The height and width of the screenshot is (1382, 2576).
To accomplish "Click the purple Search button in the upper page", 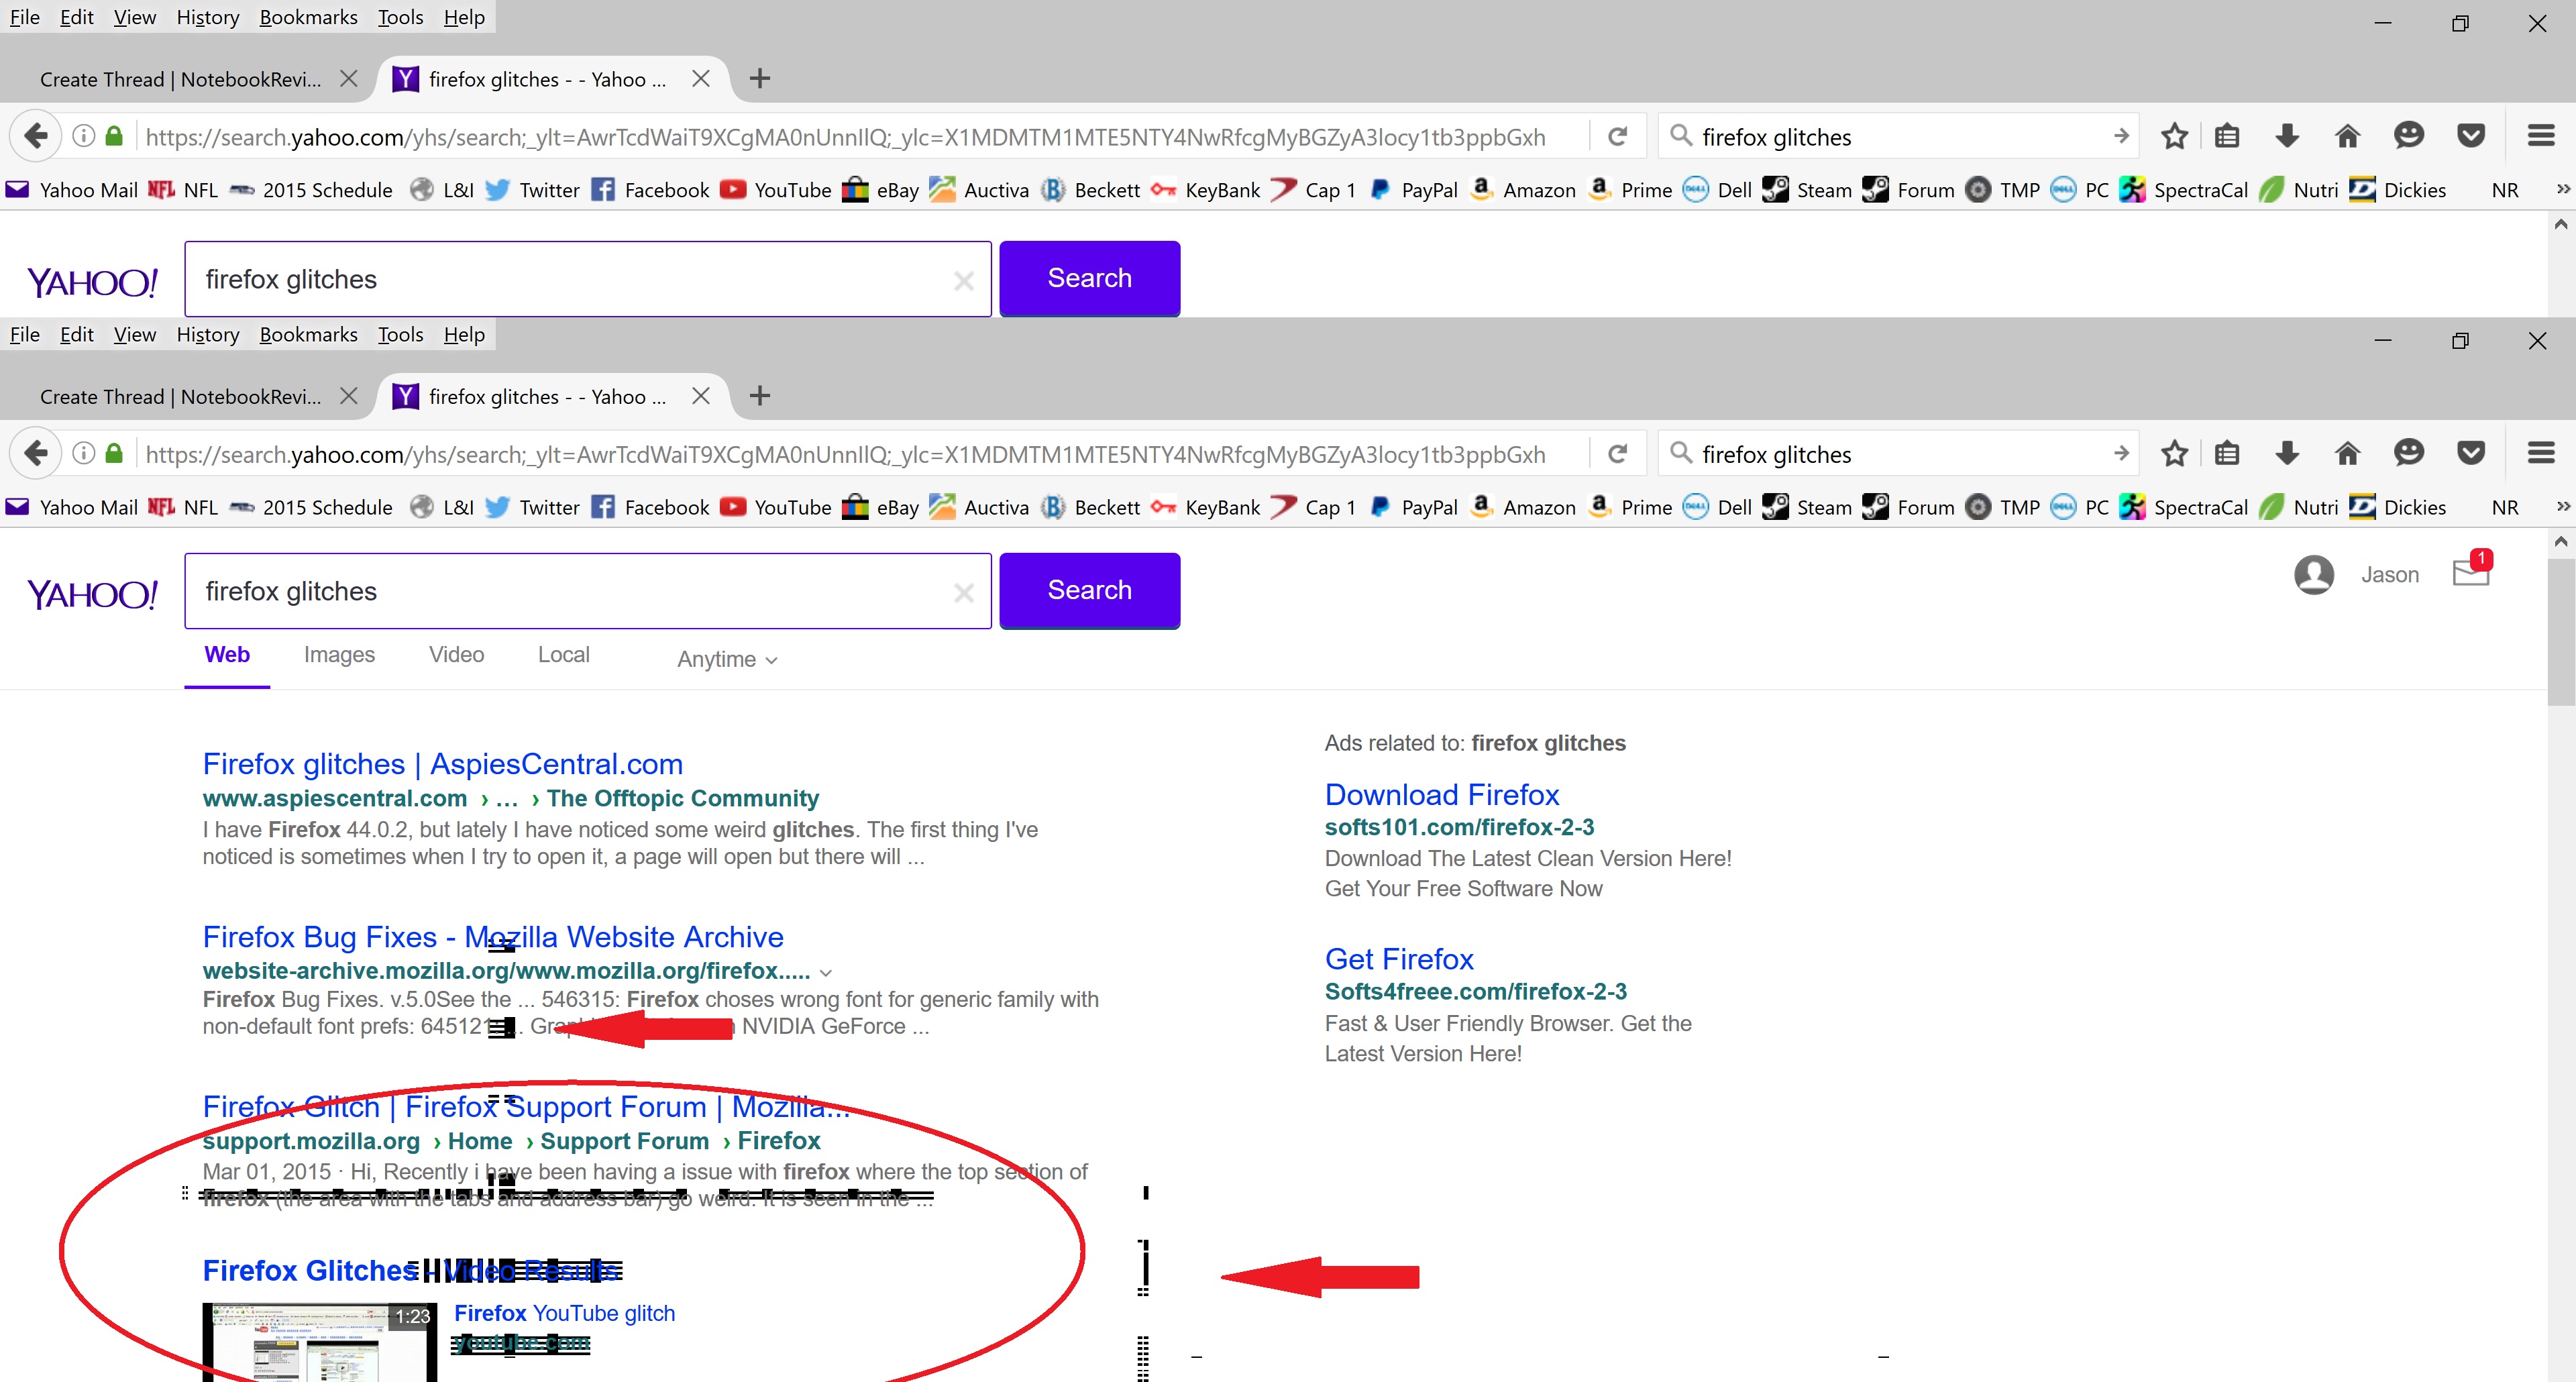I will [1089, 278].
